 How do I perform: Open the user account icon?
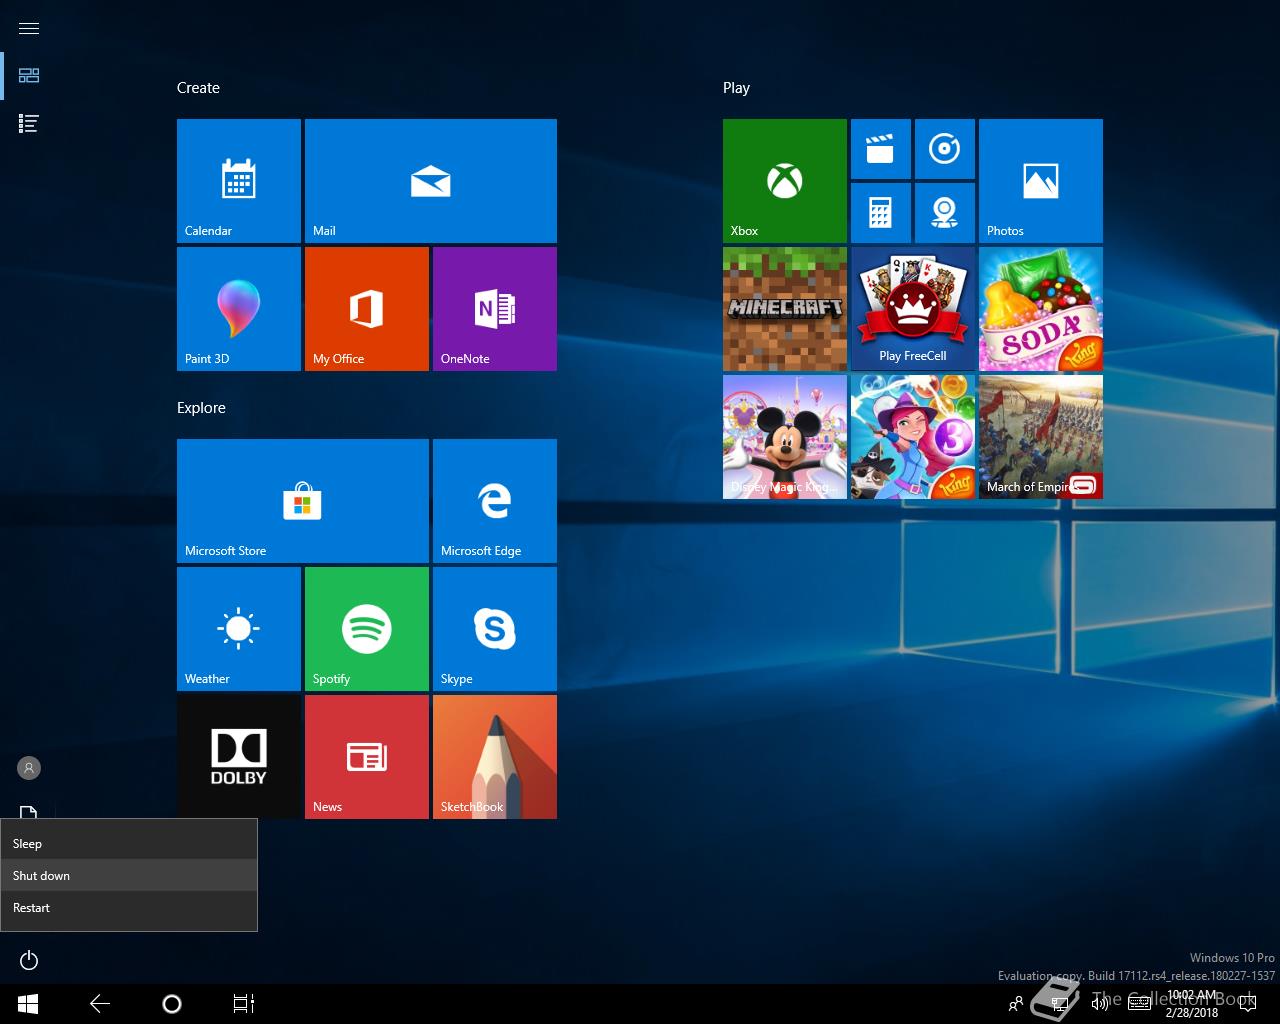(x=29, y=768)
